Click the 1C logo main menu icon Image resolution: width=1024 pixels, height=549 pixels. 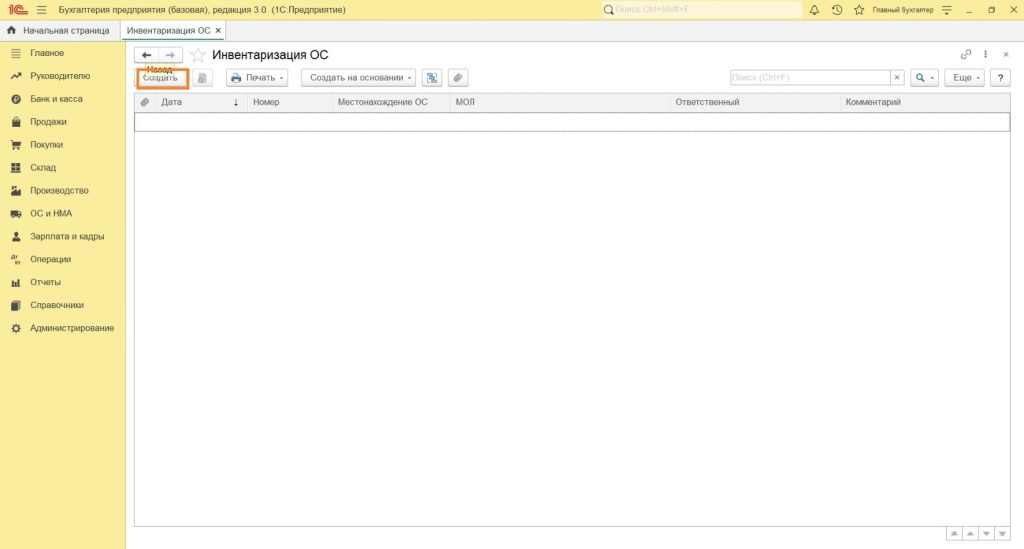17,10
